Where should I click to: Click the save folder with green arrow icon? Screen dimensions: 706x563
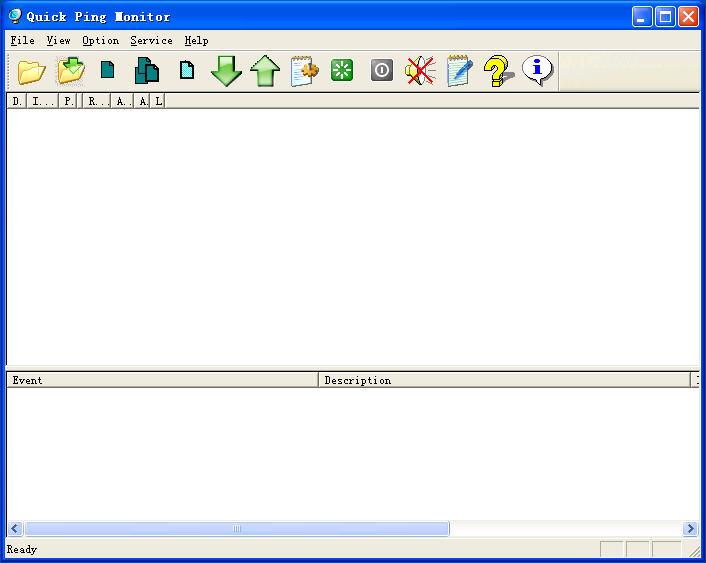[x=71, y=70]
